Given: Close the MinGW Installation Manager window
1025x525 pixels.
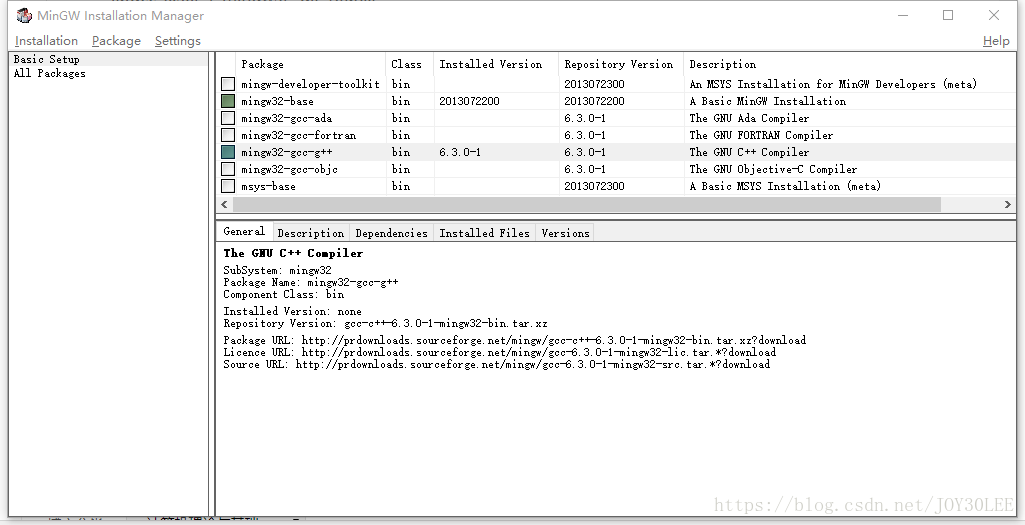Looking at the screenshot, I should click(994, 15).
